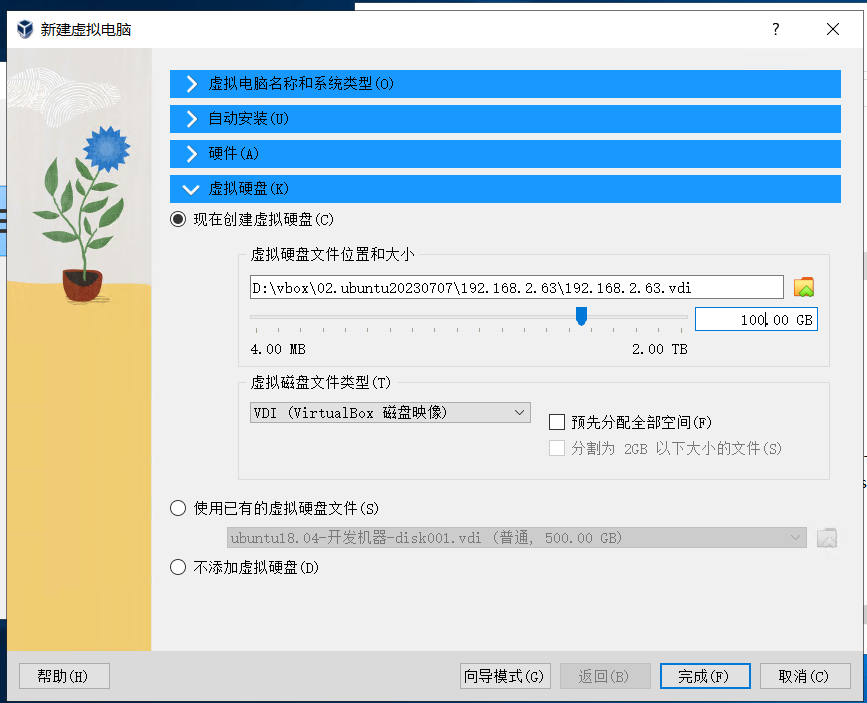Open 帮助(H) help button
Viewport: 867px width, 703px height.
(x=64, y=676)
